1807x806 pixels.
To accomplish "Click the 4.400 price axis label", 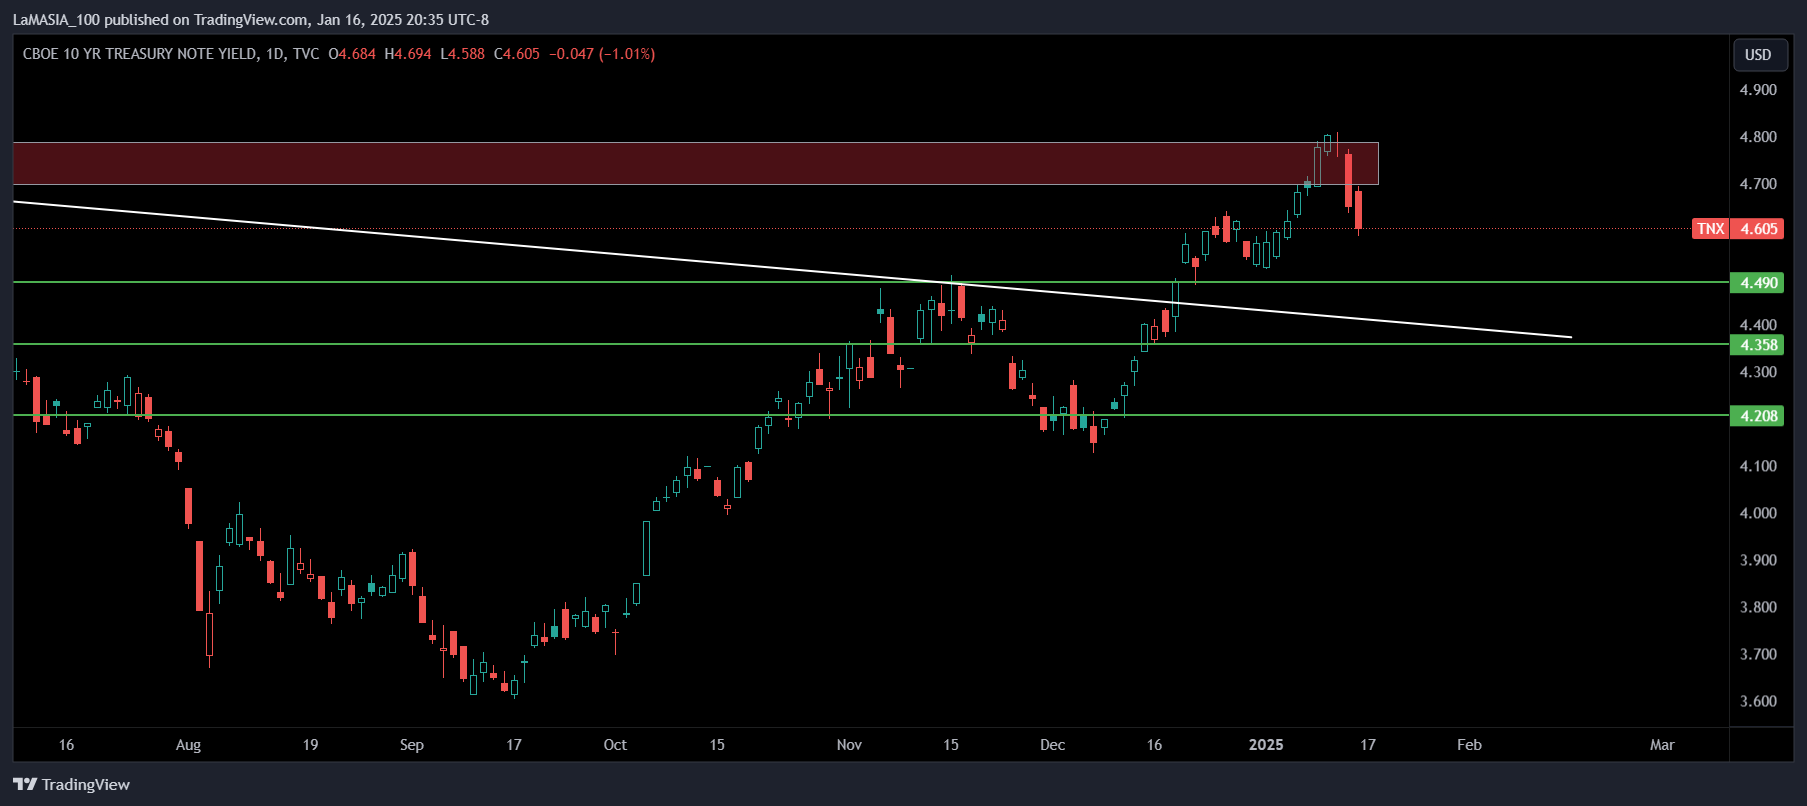I will tap(1758, 325).
